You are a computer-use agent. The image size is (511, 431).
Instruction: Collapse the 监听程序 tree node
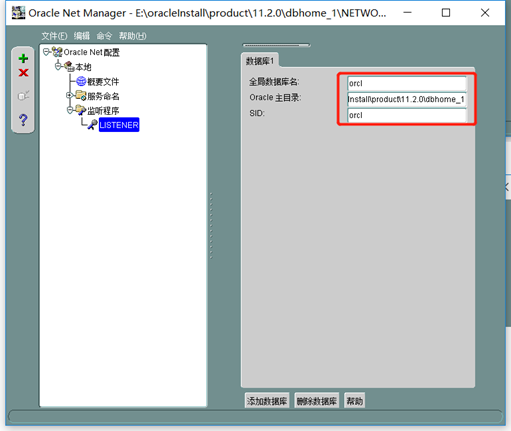click(x=70, y=110)
